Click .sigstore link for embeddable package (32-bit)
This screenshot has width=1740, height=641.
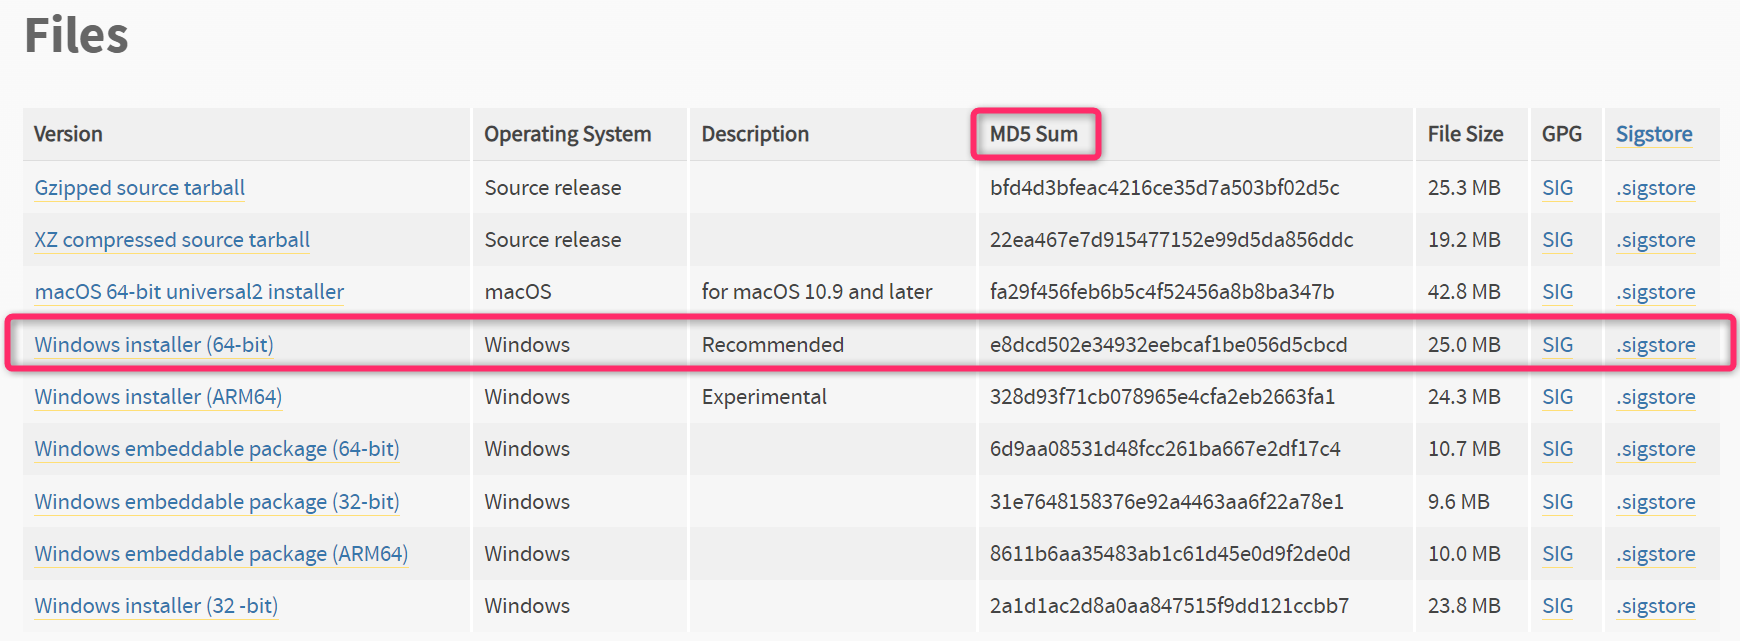click(1656, 502)
